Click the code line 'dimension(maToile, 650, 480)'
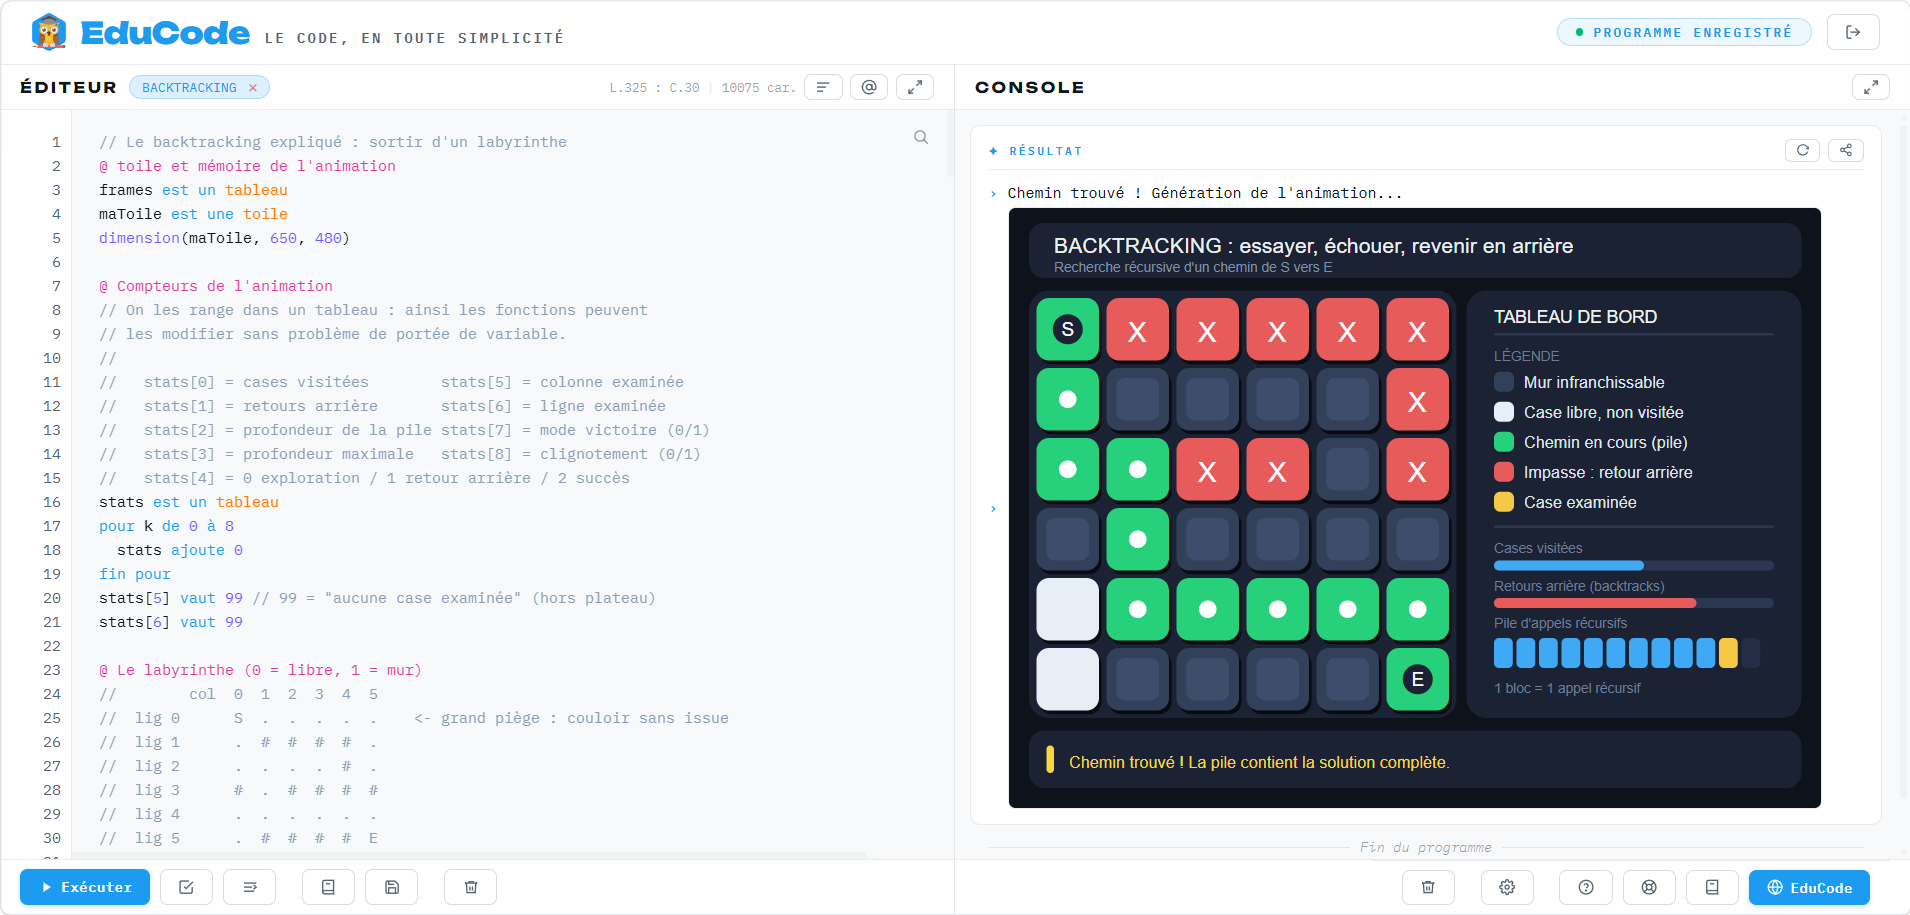The image size is (1910, 915). click(224, 238)
